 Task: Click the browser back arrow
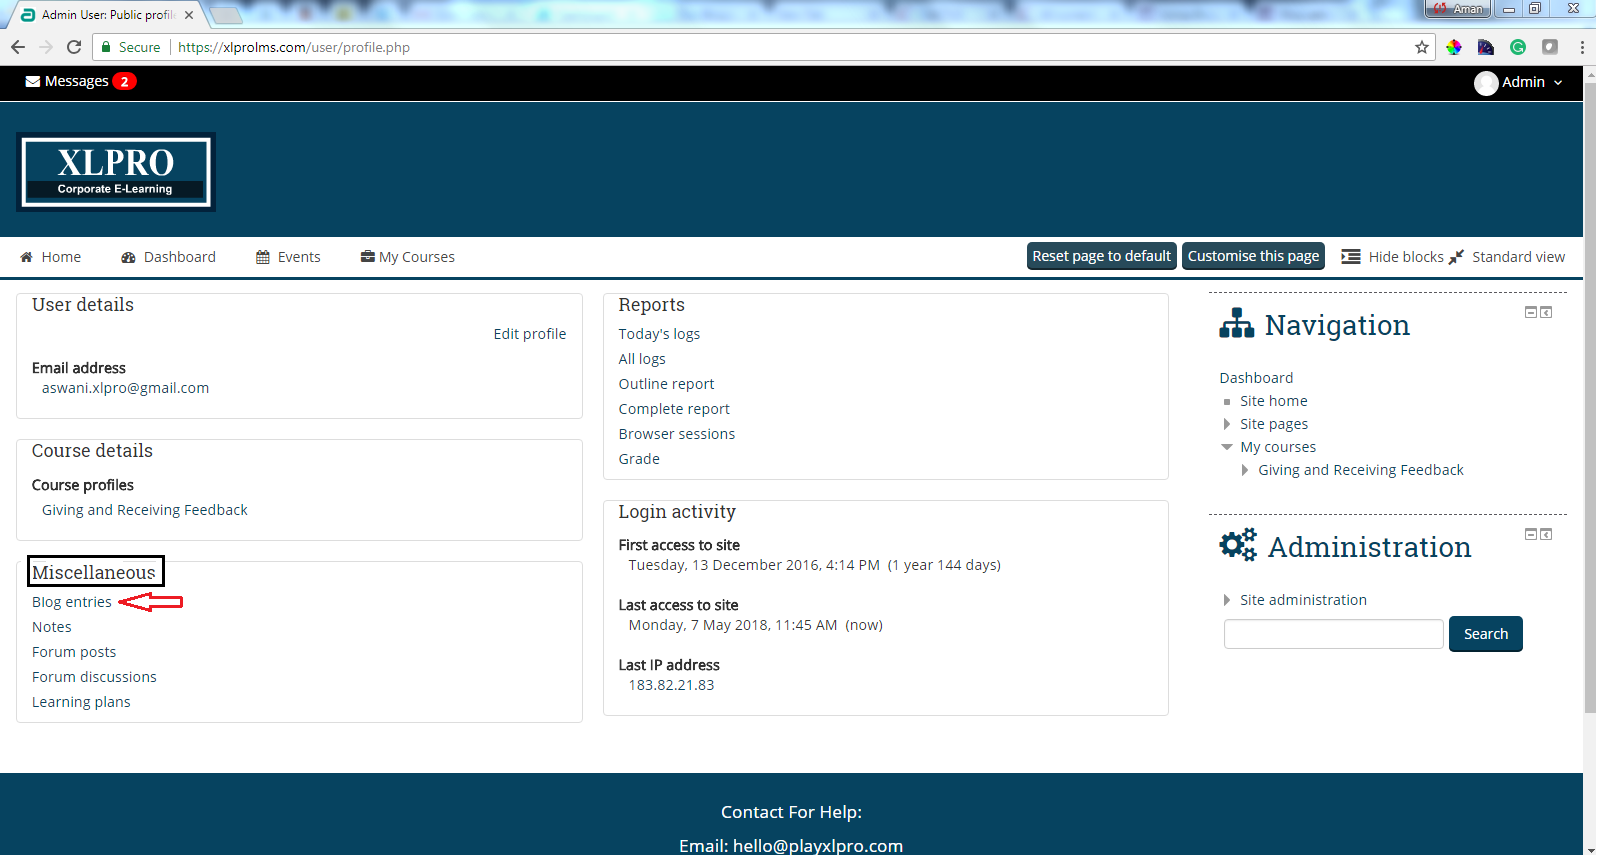click(x=18, y=47)
